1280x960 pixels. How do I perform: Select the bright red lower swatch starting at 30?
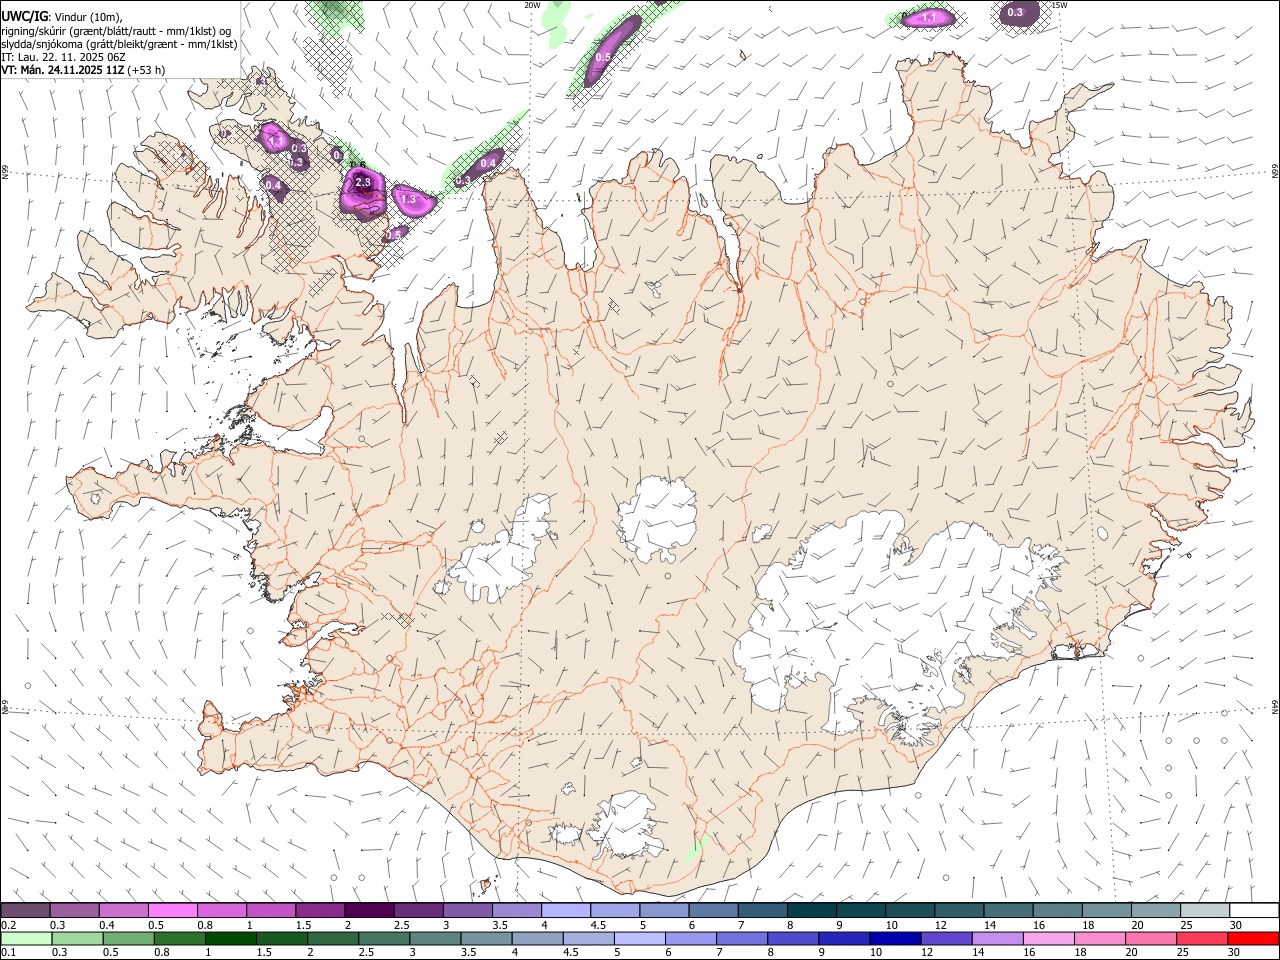(x=1253, y=939)
